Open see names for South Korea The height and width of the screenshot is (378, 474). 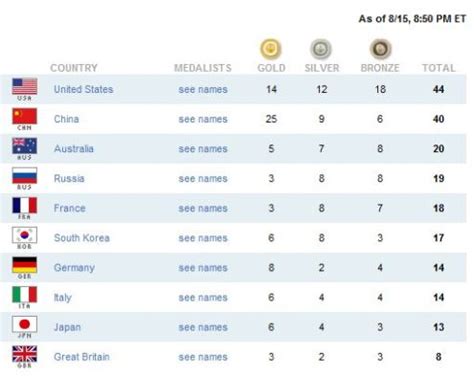click(x=203, y=238)
